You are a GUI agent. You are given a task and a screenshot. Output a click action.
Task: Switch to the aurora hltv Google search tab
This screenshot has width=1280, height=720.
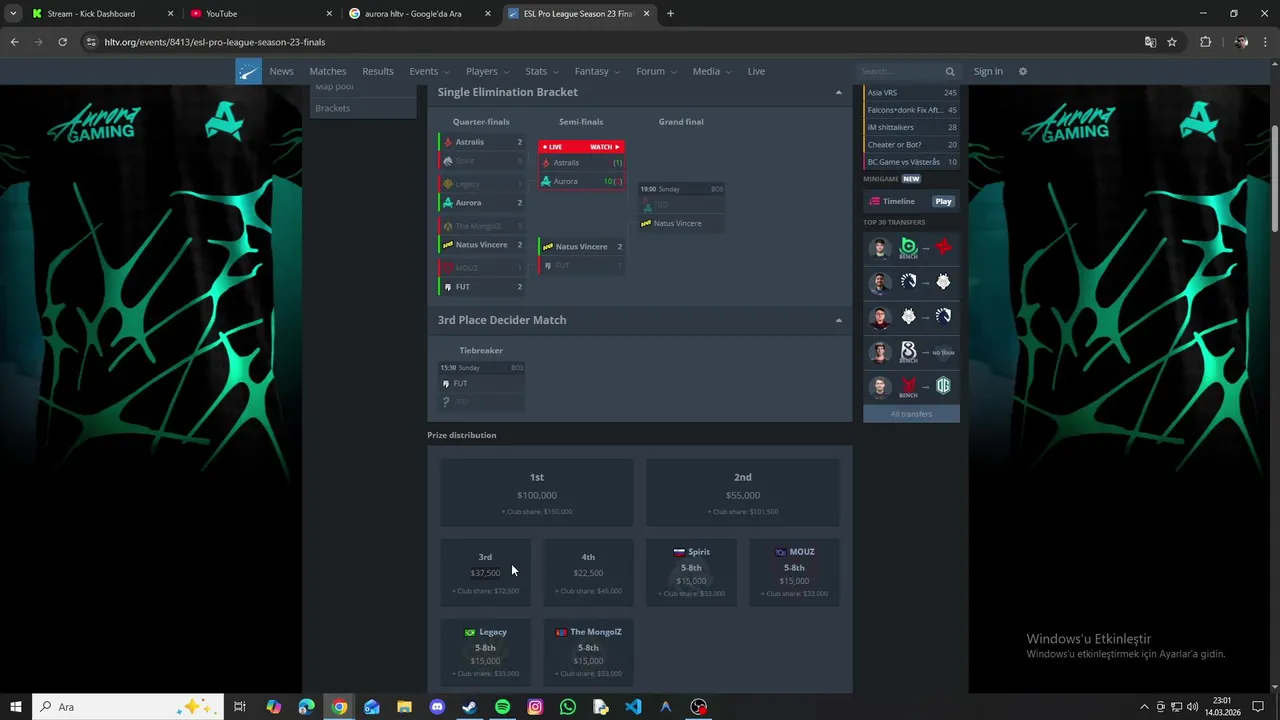[x=420, y=14]
